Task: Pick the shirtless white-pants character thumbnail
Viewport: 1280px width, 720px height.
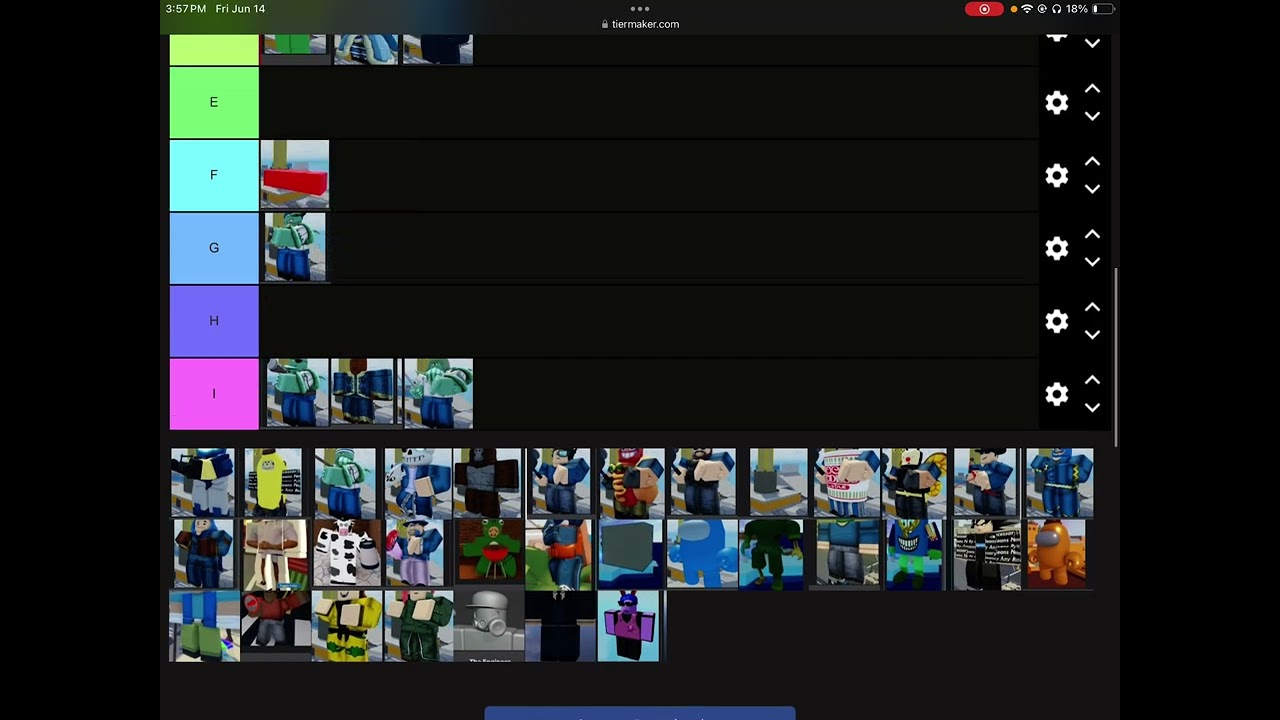Action: click(x=275, y=554)
